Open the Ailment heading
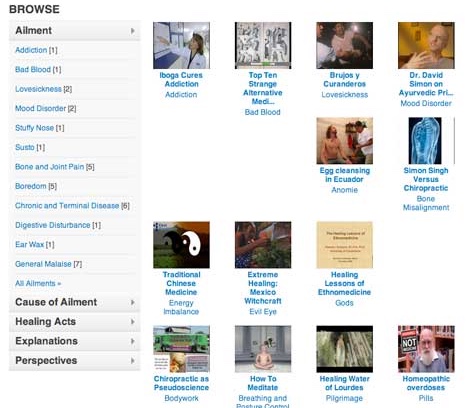 pos(33,31)
